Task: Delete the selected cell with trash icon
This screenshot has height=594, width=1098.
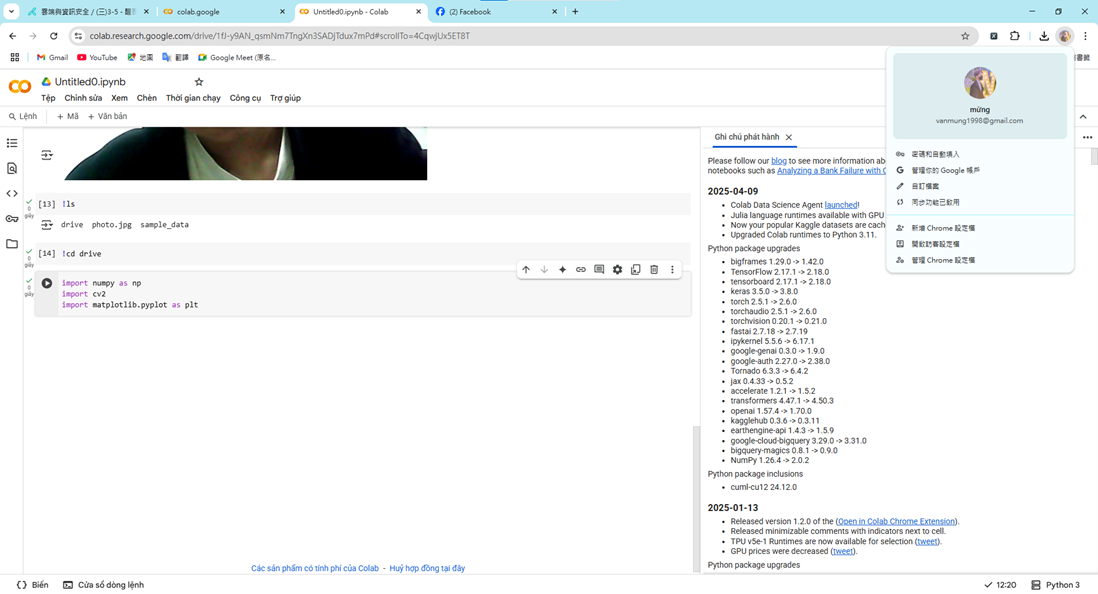Action: coord(654,270)
